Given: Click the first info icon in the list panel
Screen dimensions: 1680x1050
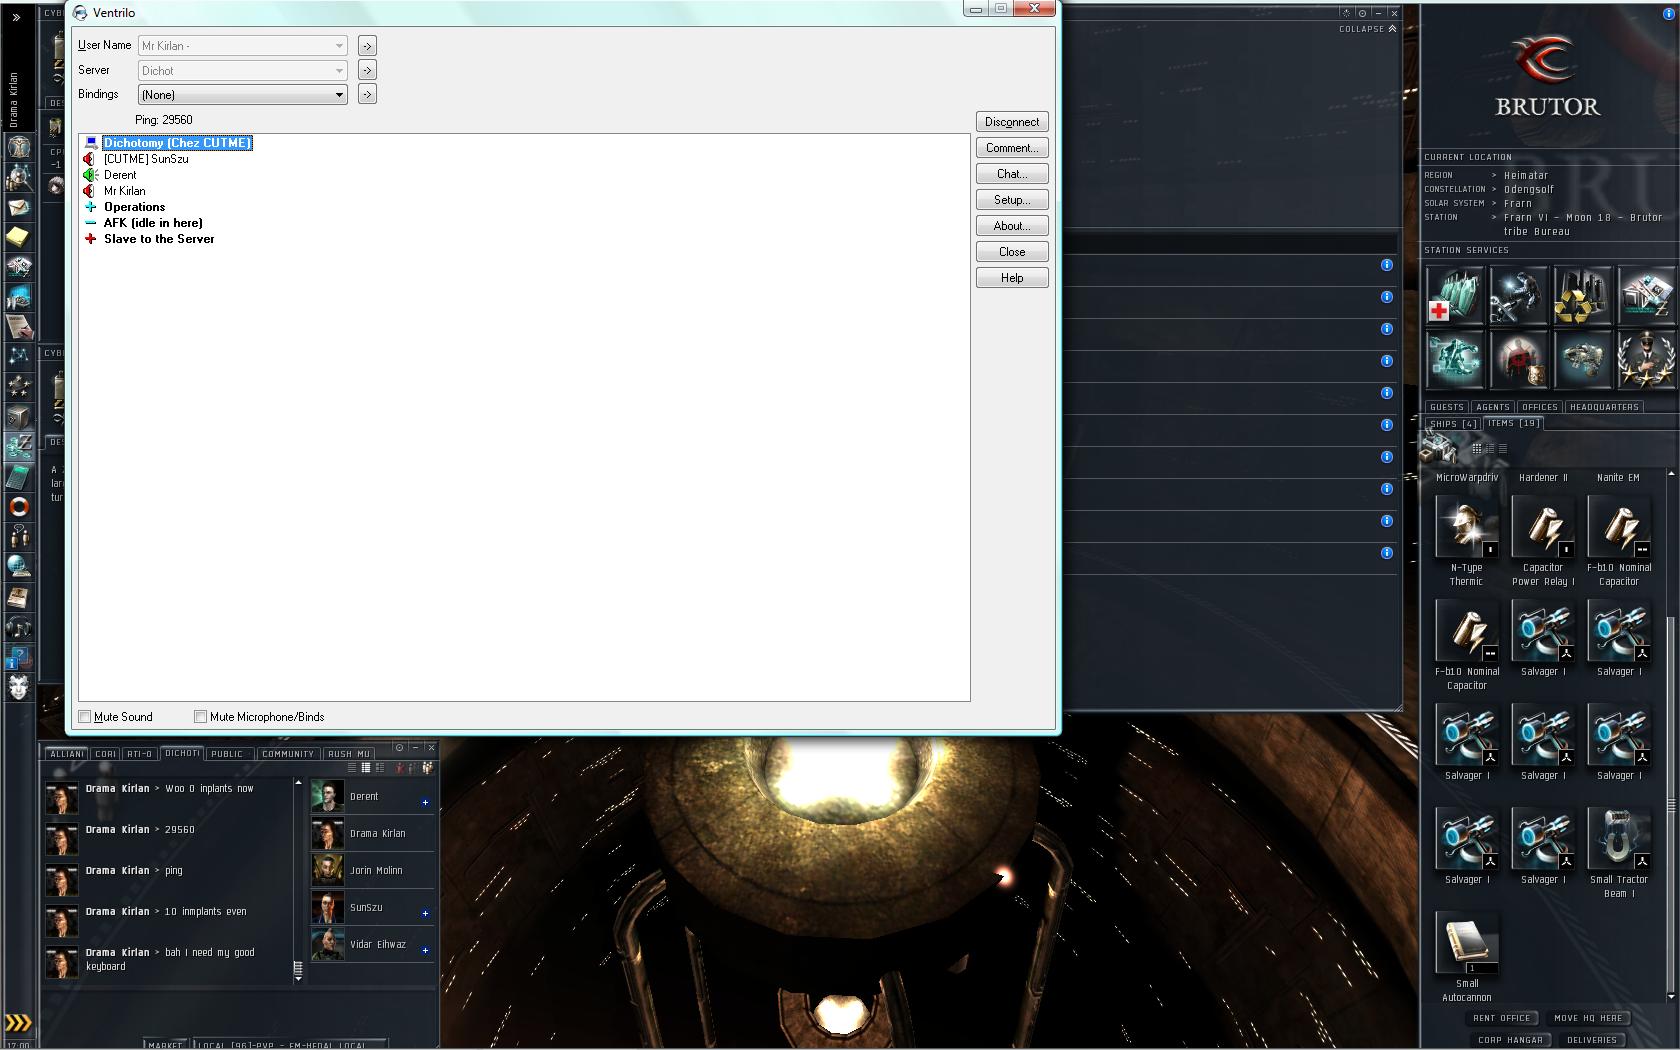Looking at the screenshot, I should click(1387, 265).
